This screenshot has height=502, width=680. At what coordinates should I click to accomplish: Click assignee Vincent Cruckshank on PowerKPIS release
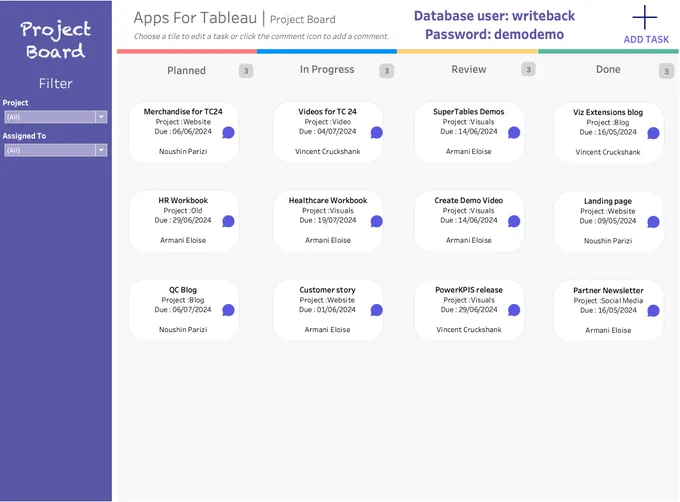[469, 329]
